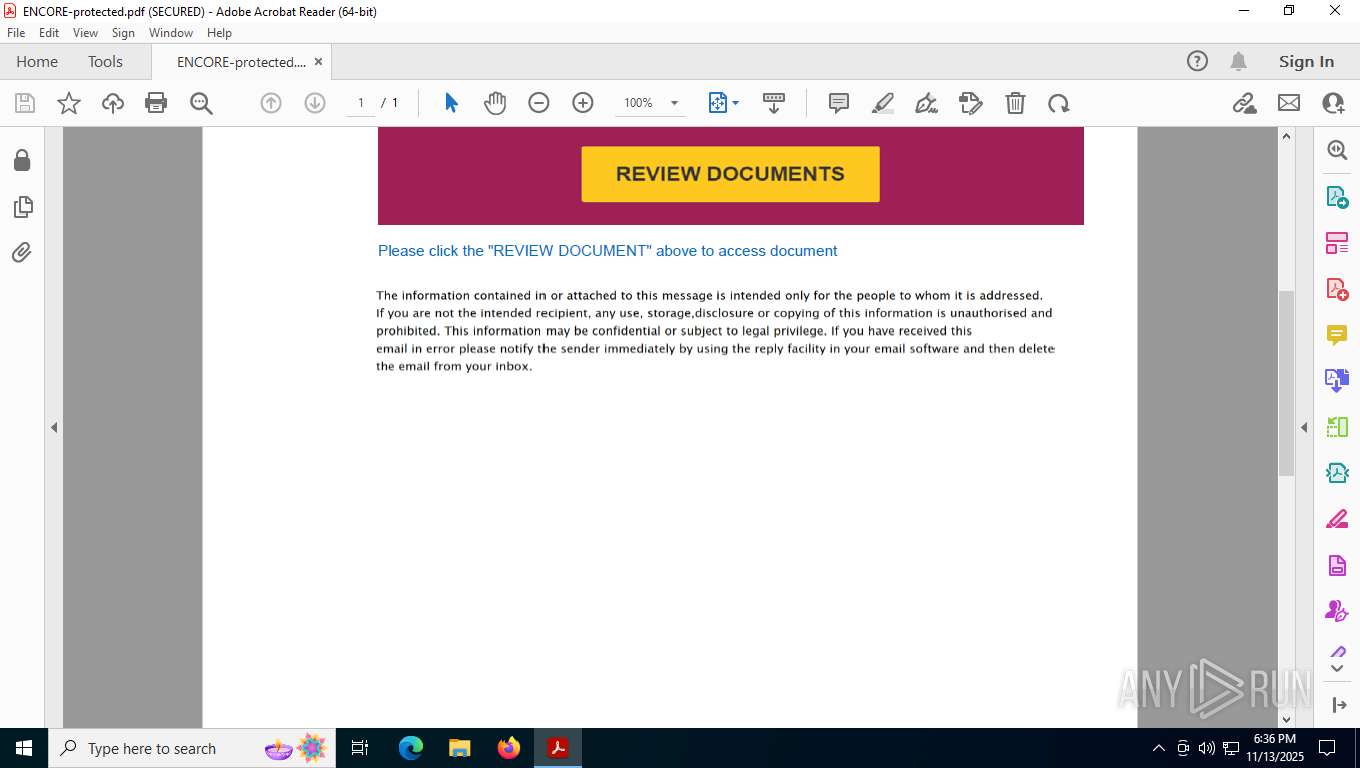1360x768 pixels.
Task: Show more tools chevron in right pane
Action: (x=1338, y=668)
